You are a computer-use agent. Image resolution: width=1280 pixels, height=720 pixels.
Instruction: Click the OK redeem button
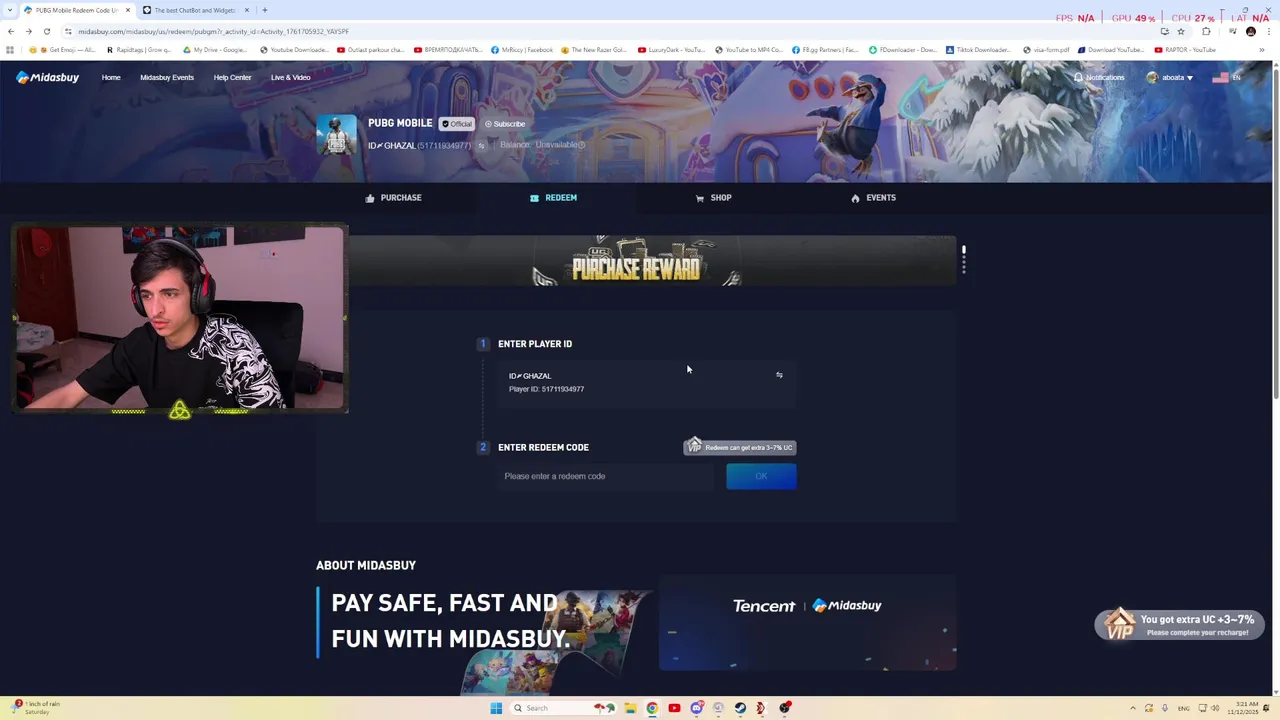761,476
